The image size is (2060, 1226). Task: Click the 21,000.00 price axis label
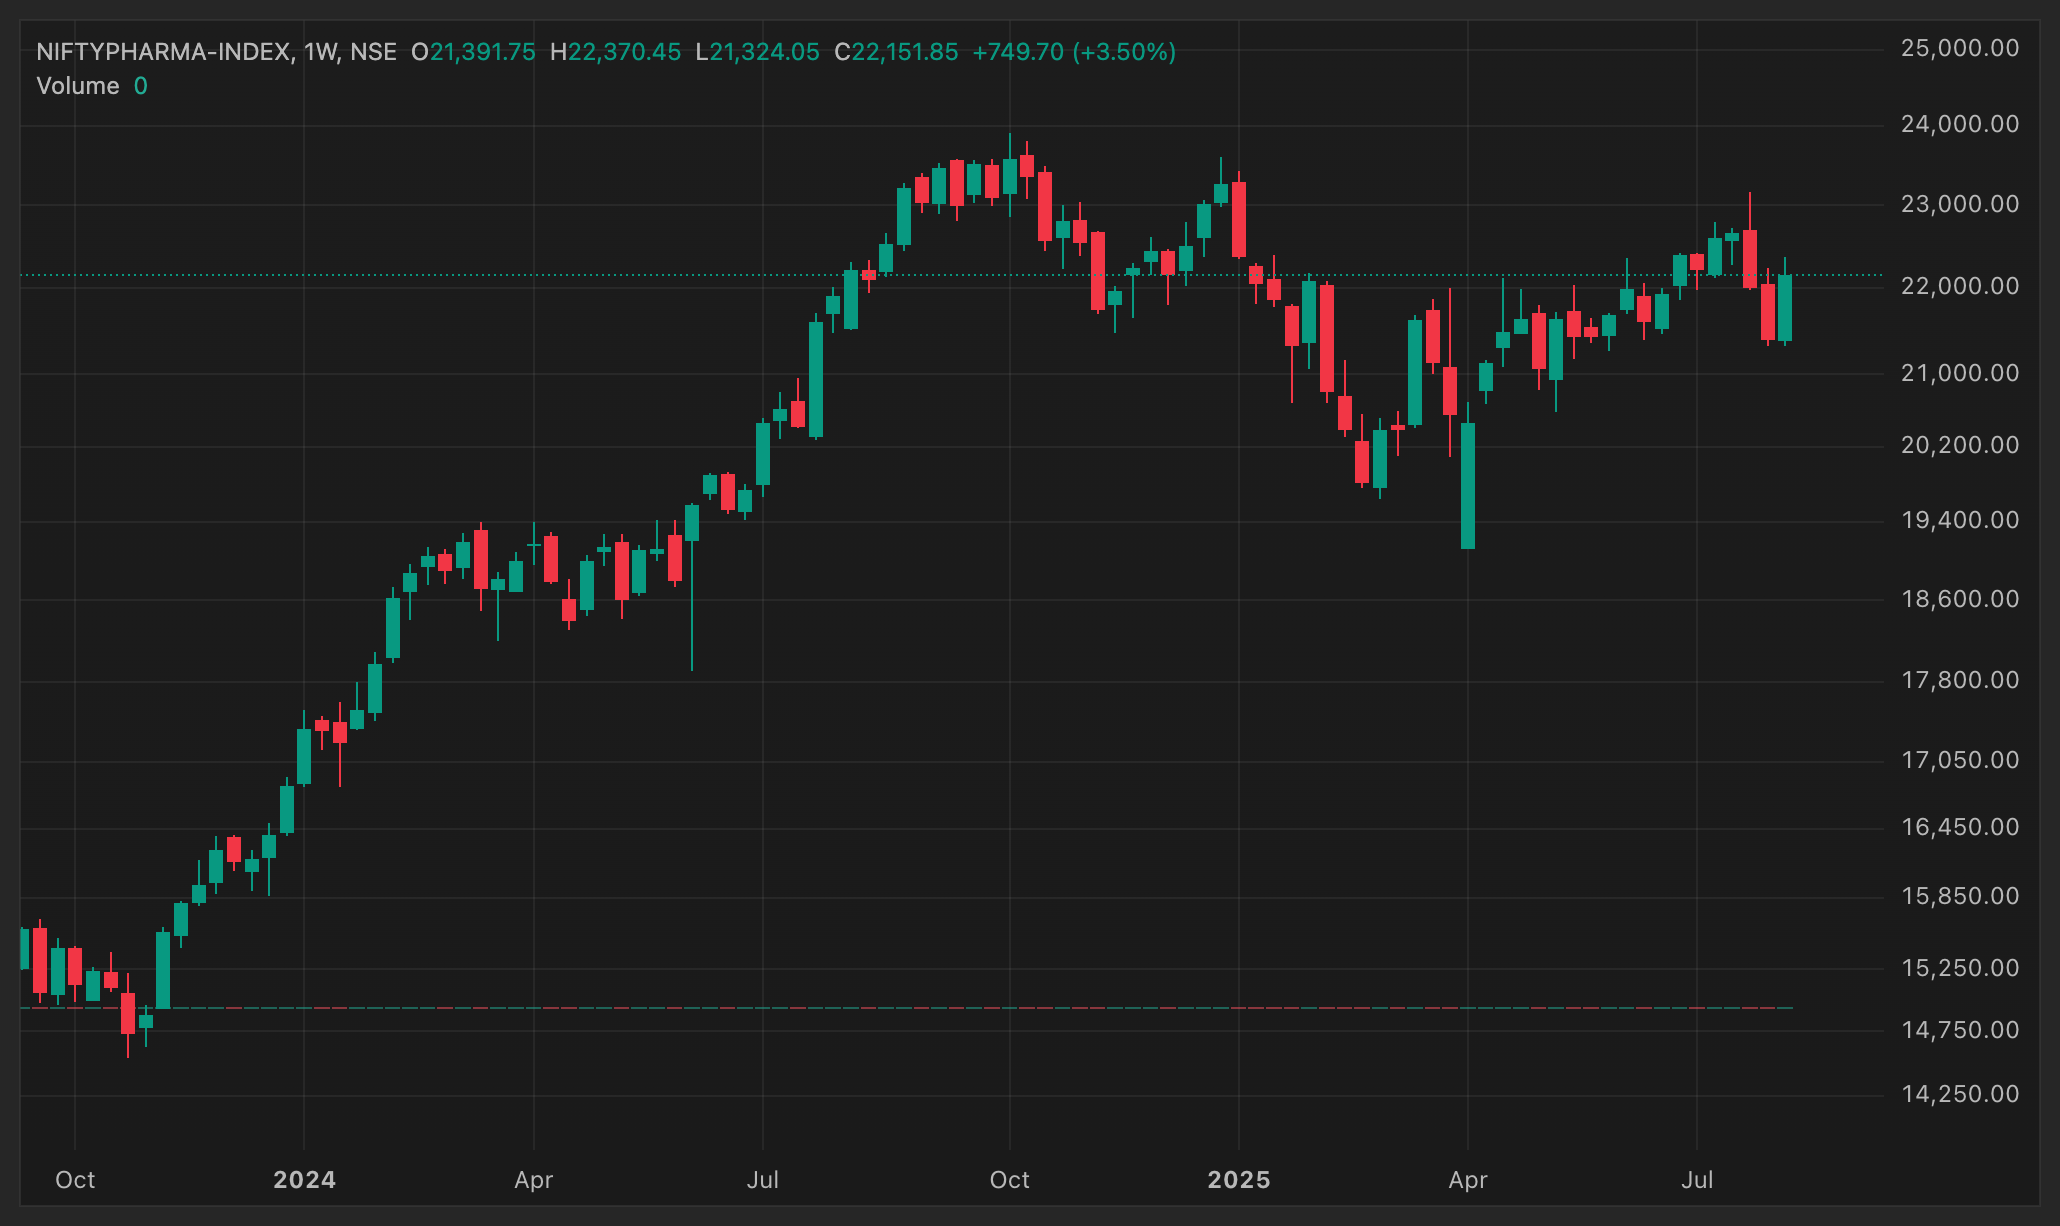tap(1960, 373)
